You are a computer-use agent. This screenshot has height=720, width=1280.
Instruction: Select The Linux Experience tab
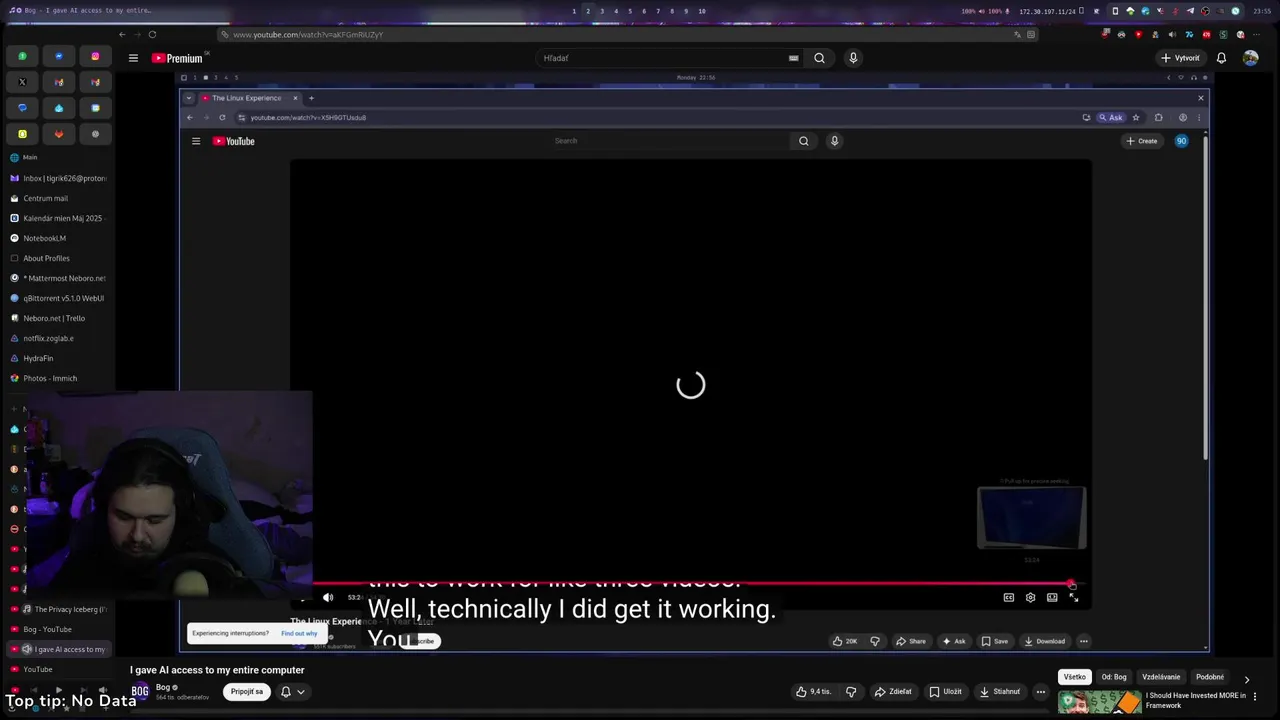(250, 98)
